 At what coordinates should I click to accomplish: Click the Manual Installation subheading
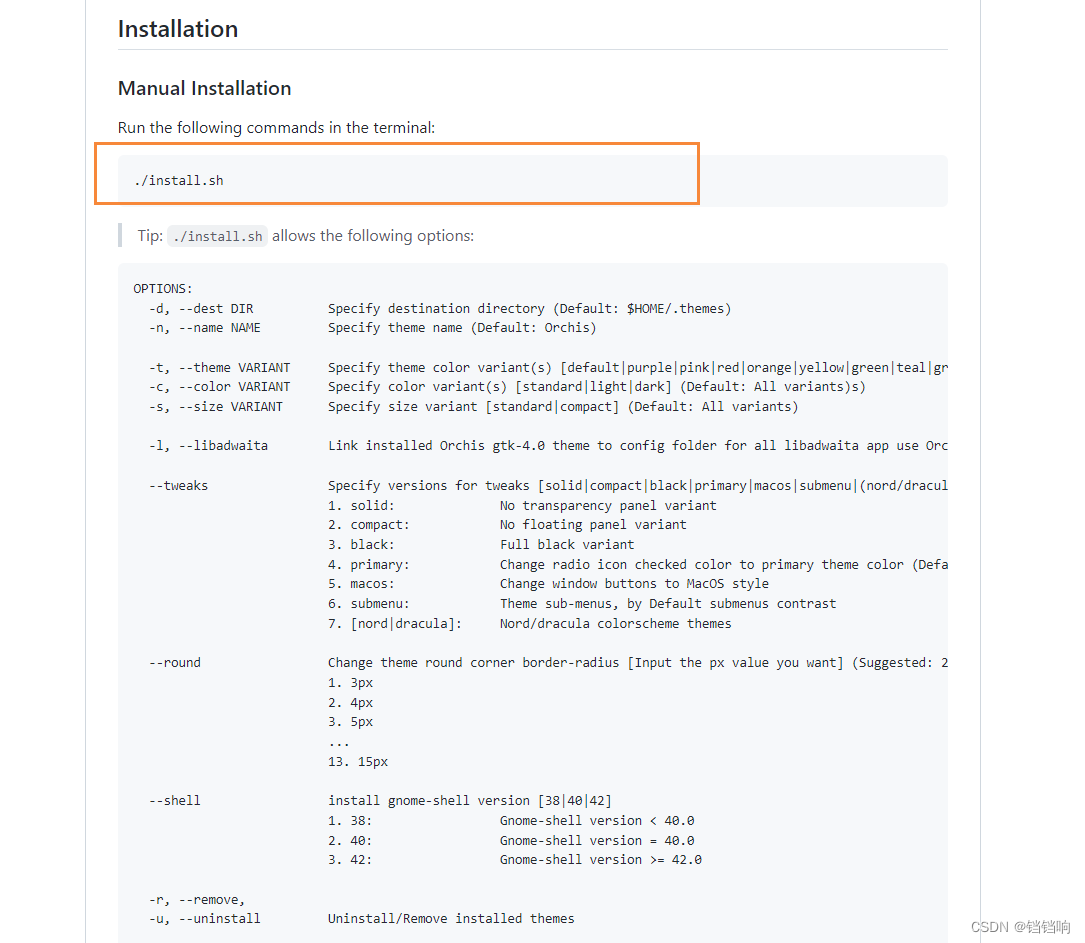pyautogui.click(x=204, y=89)
